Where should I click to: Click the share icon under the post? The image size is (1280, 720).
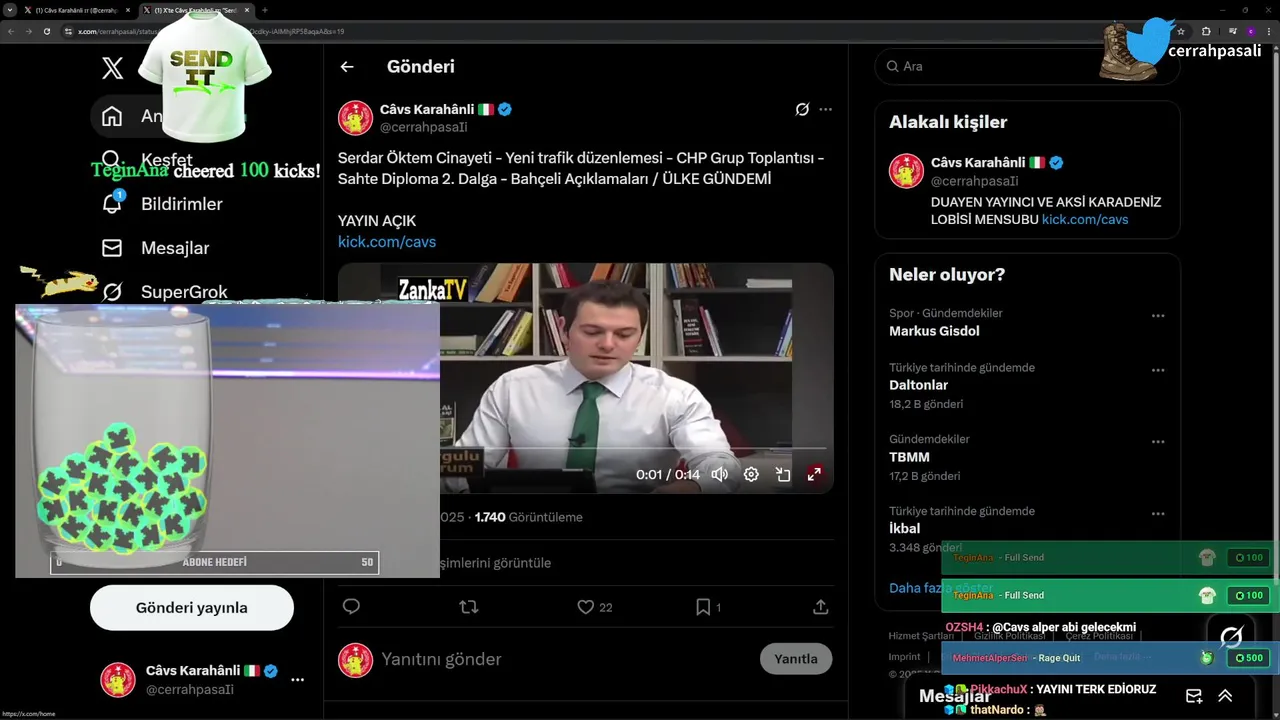click(x=821, y=607)
